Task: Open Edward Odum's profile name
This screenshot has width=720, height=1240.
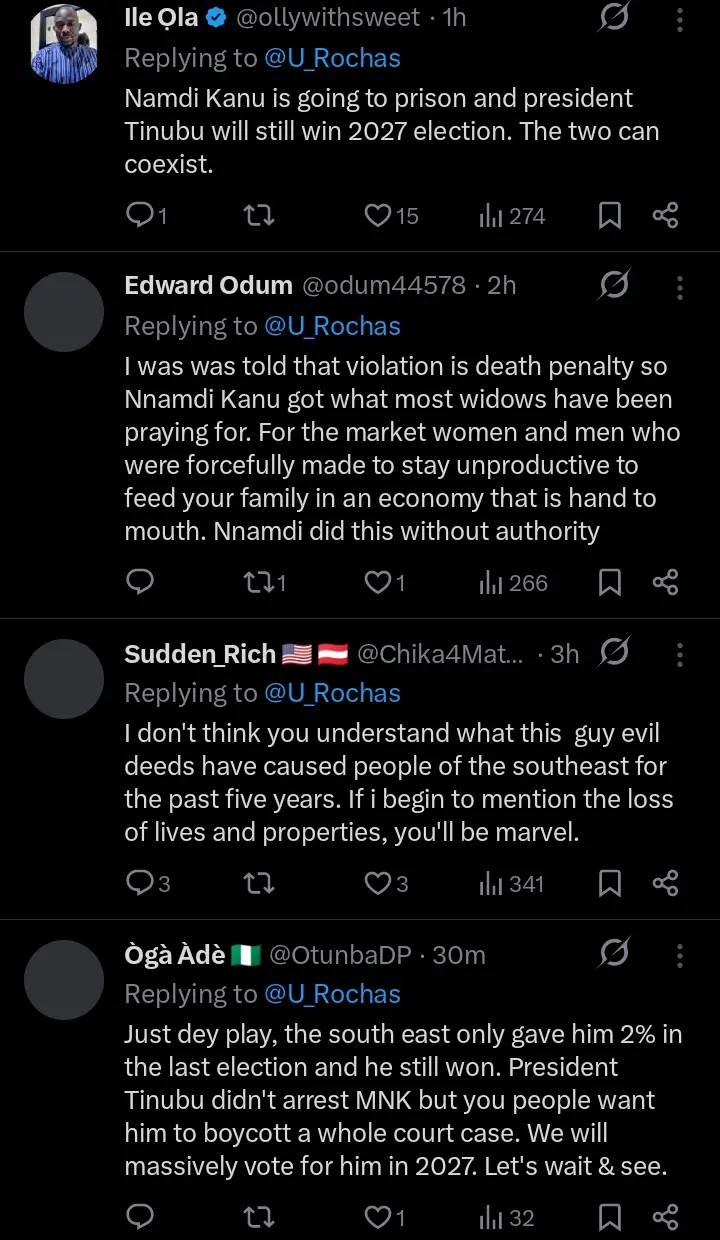Action: pyautogui.click(x=208, y=286)
